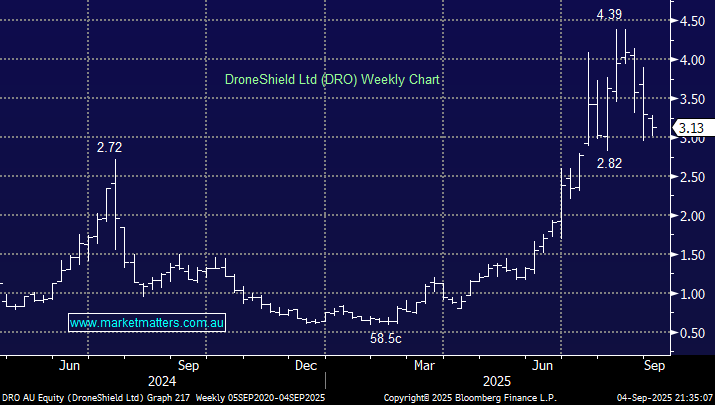Click the Jun 2024 x-axis label

[70, 365]
